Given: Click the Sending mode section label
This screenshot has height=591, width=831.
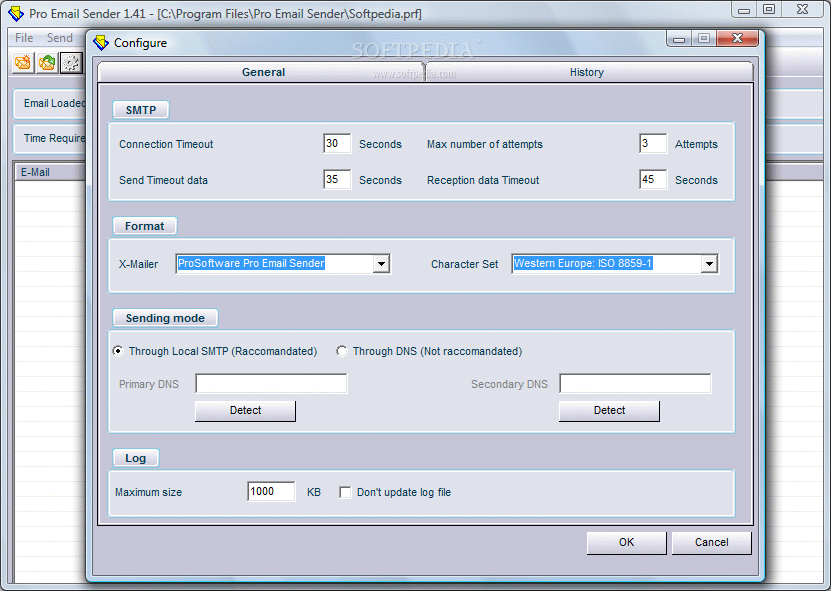Looking at the screenshot, I should 165,318.
